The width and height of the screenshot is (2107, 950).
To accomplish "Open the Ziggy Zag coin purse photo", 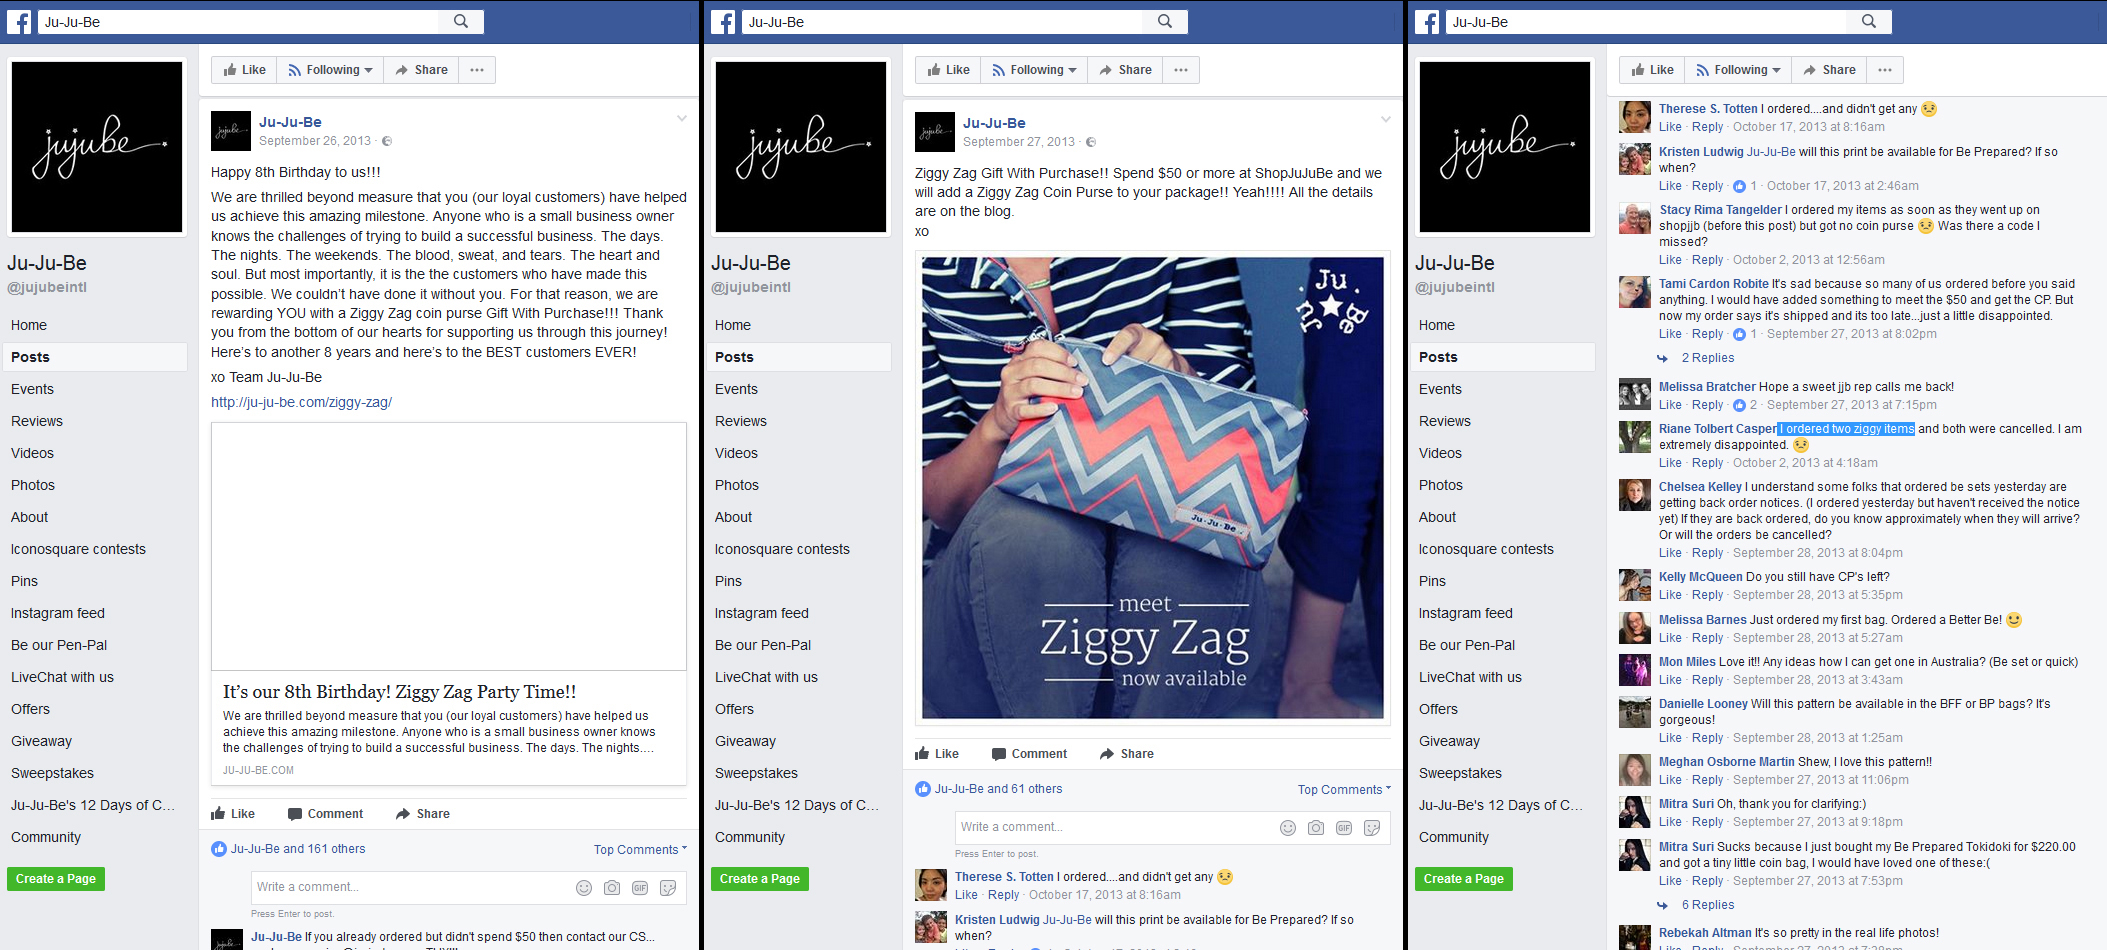I will pyautogui.click(x=1153, y=488).
